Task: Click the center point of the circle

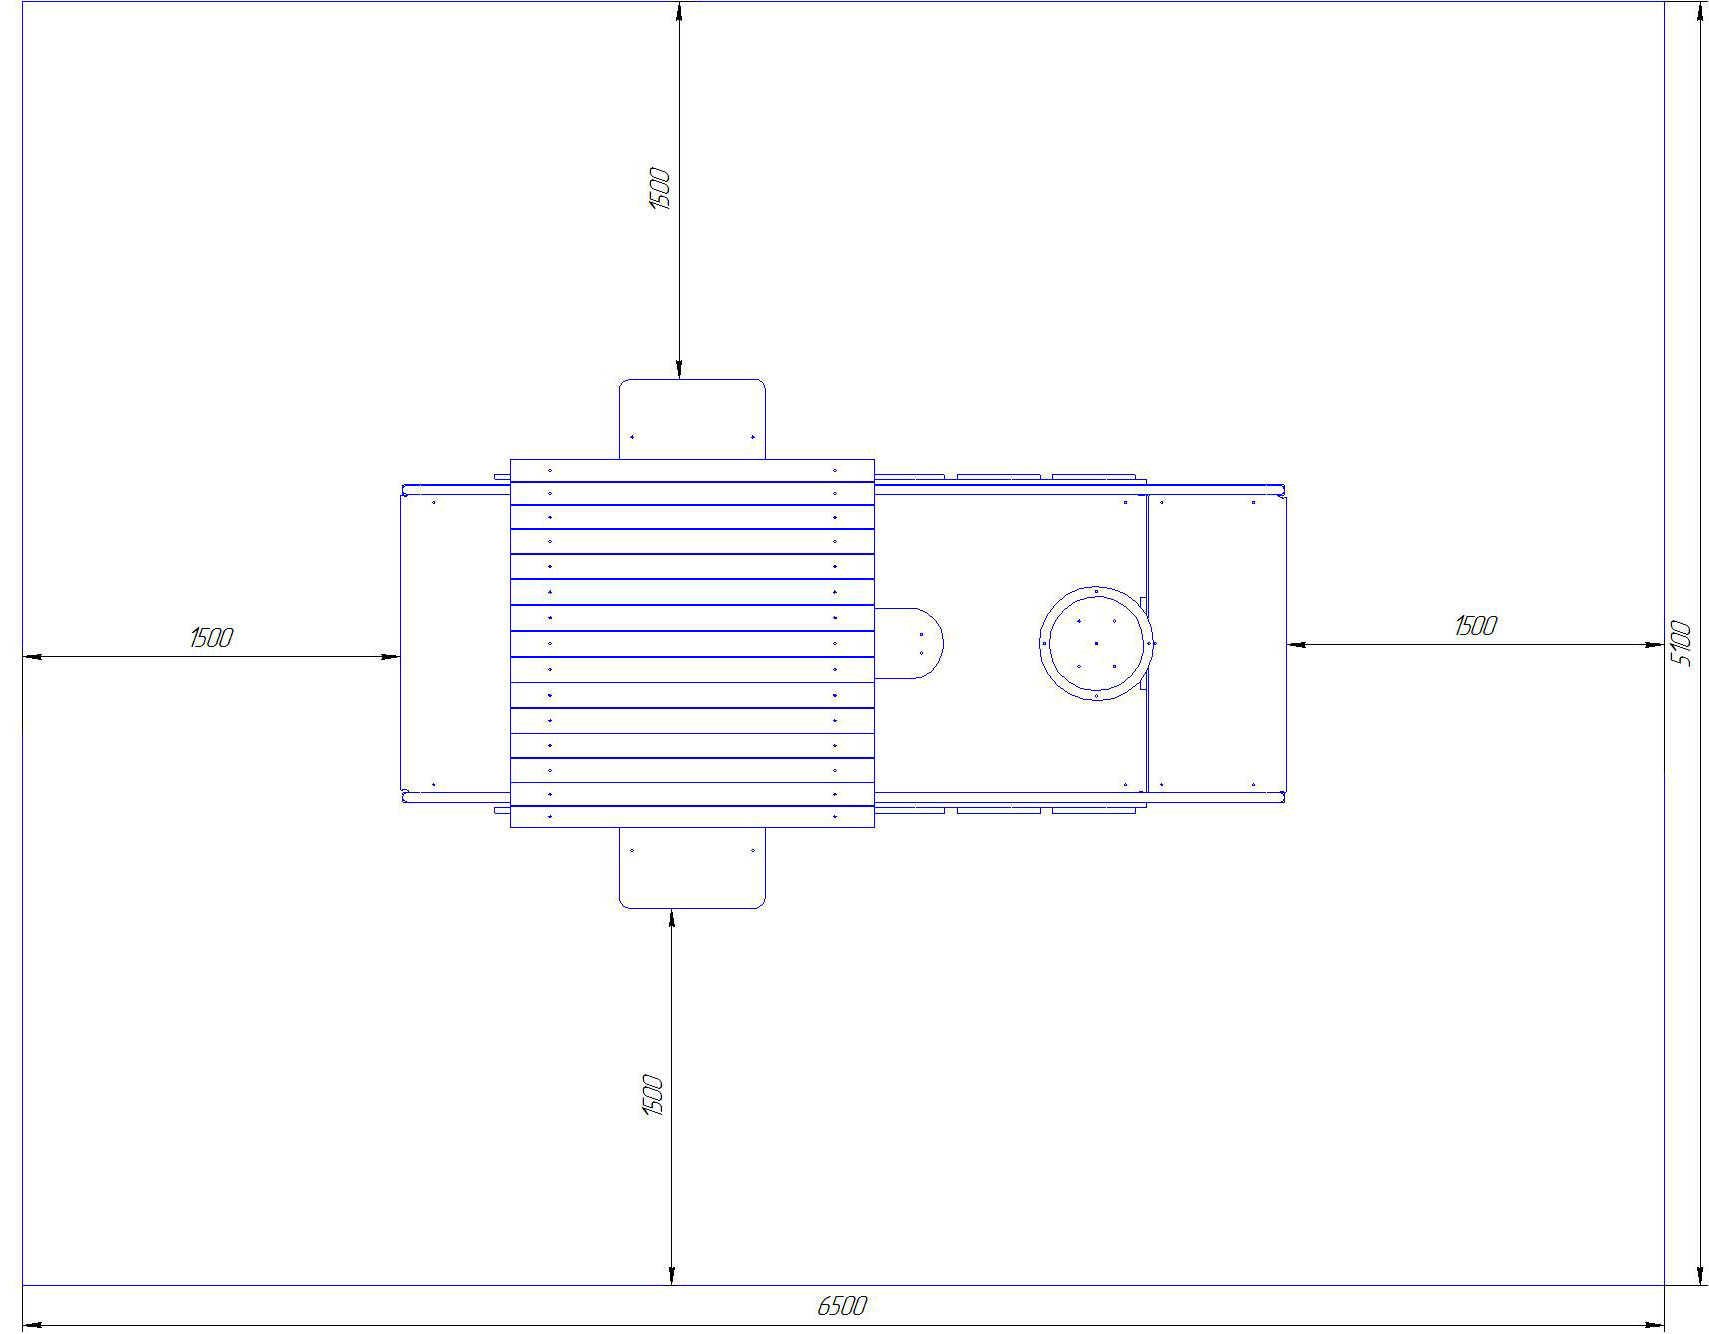Action: (x=1096, y=643)
